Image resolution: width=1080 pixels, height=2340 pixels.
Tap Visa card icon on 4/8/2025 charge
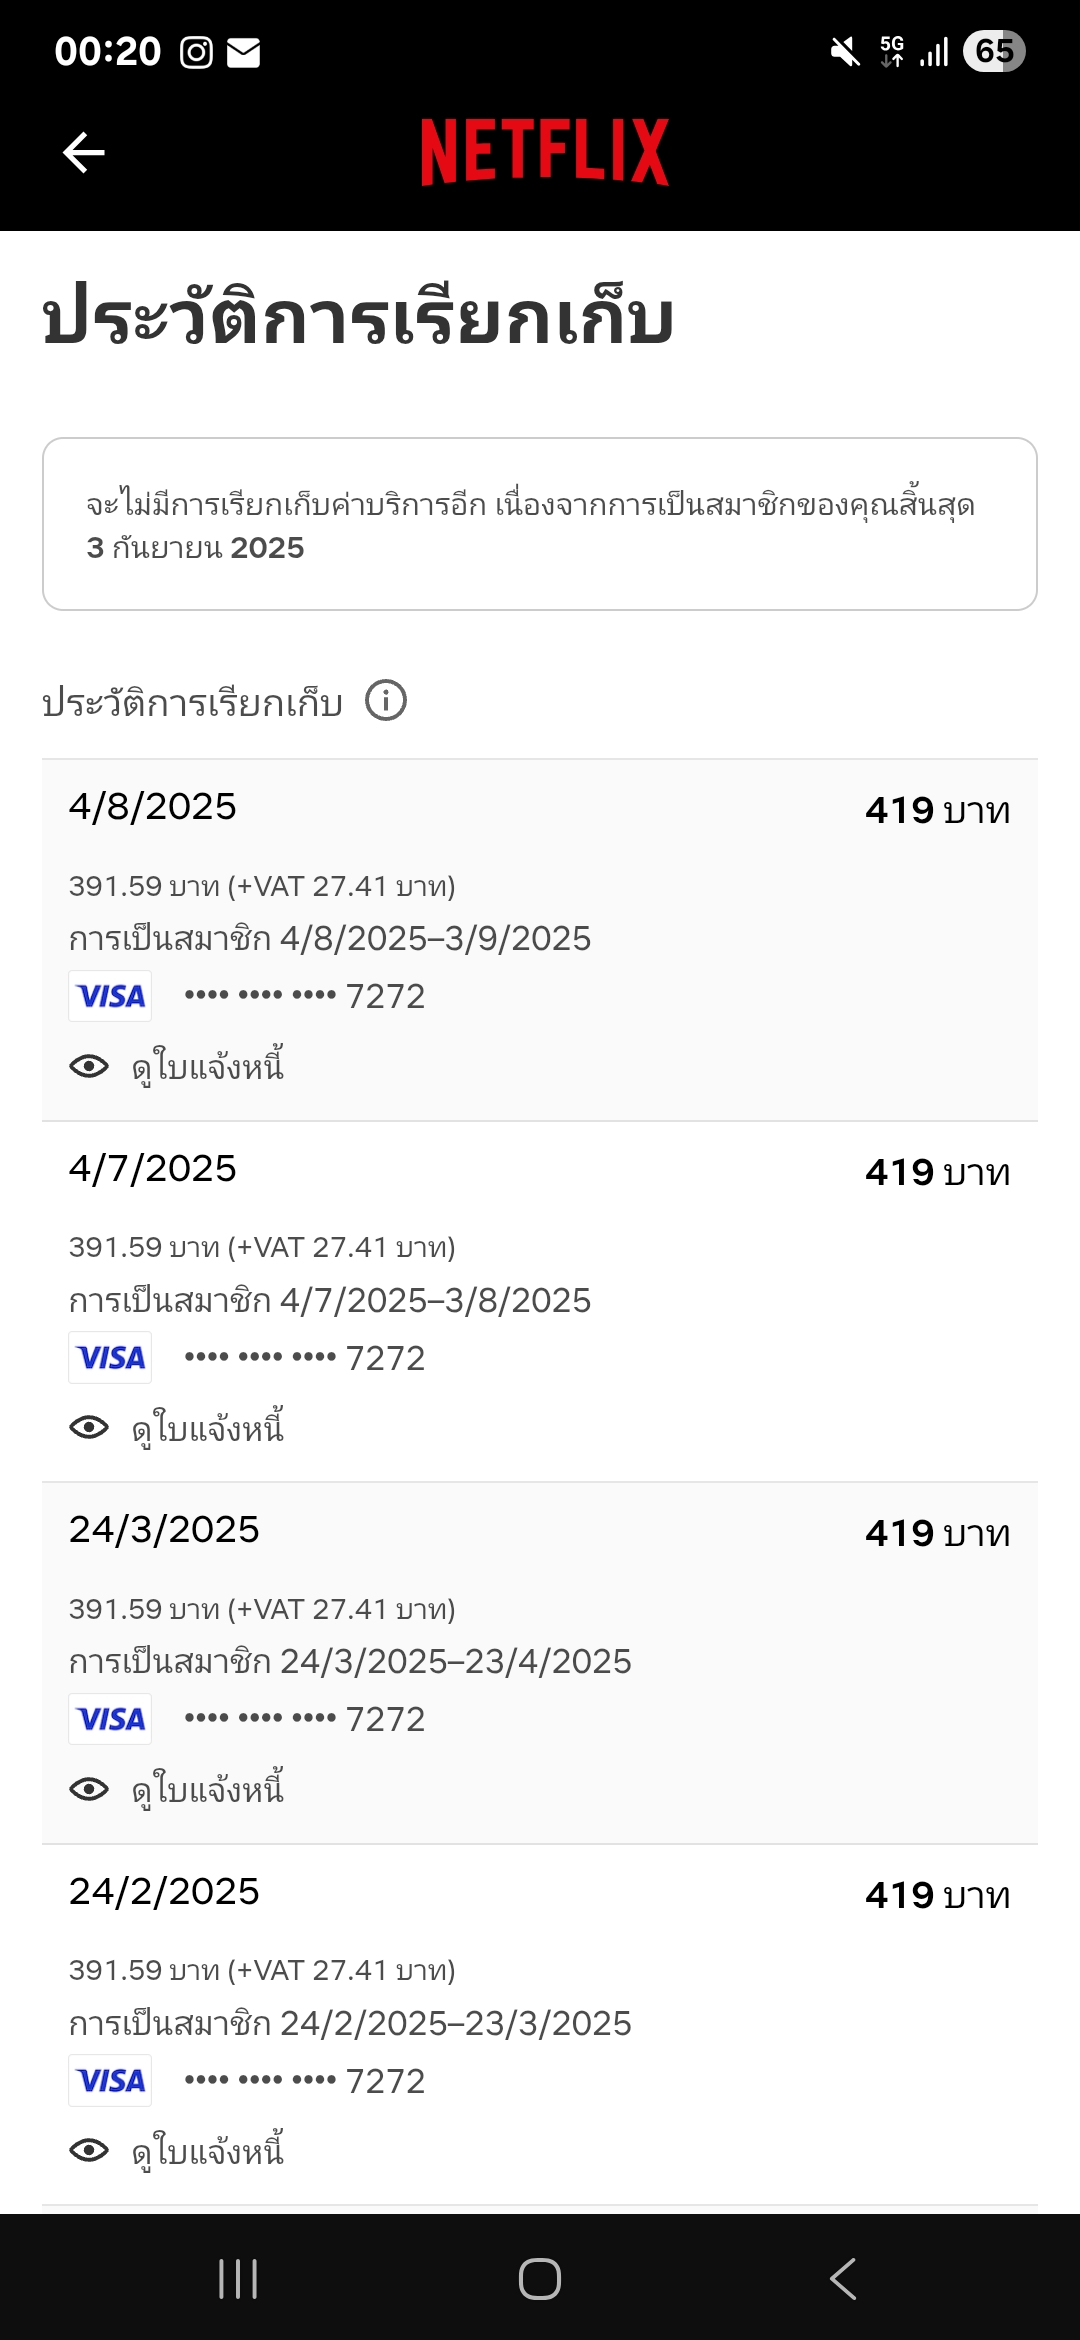[110, 996]
